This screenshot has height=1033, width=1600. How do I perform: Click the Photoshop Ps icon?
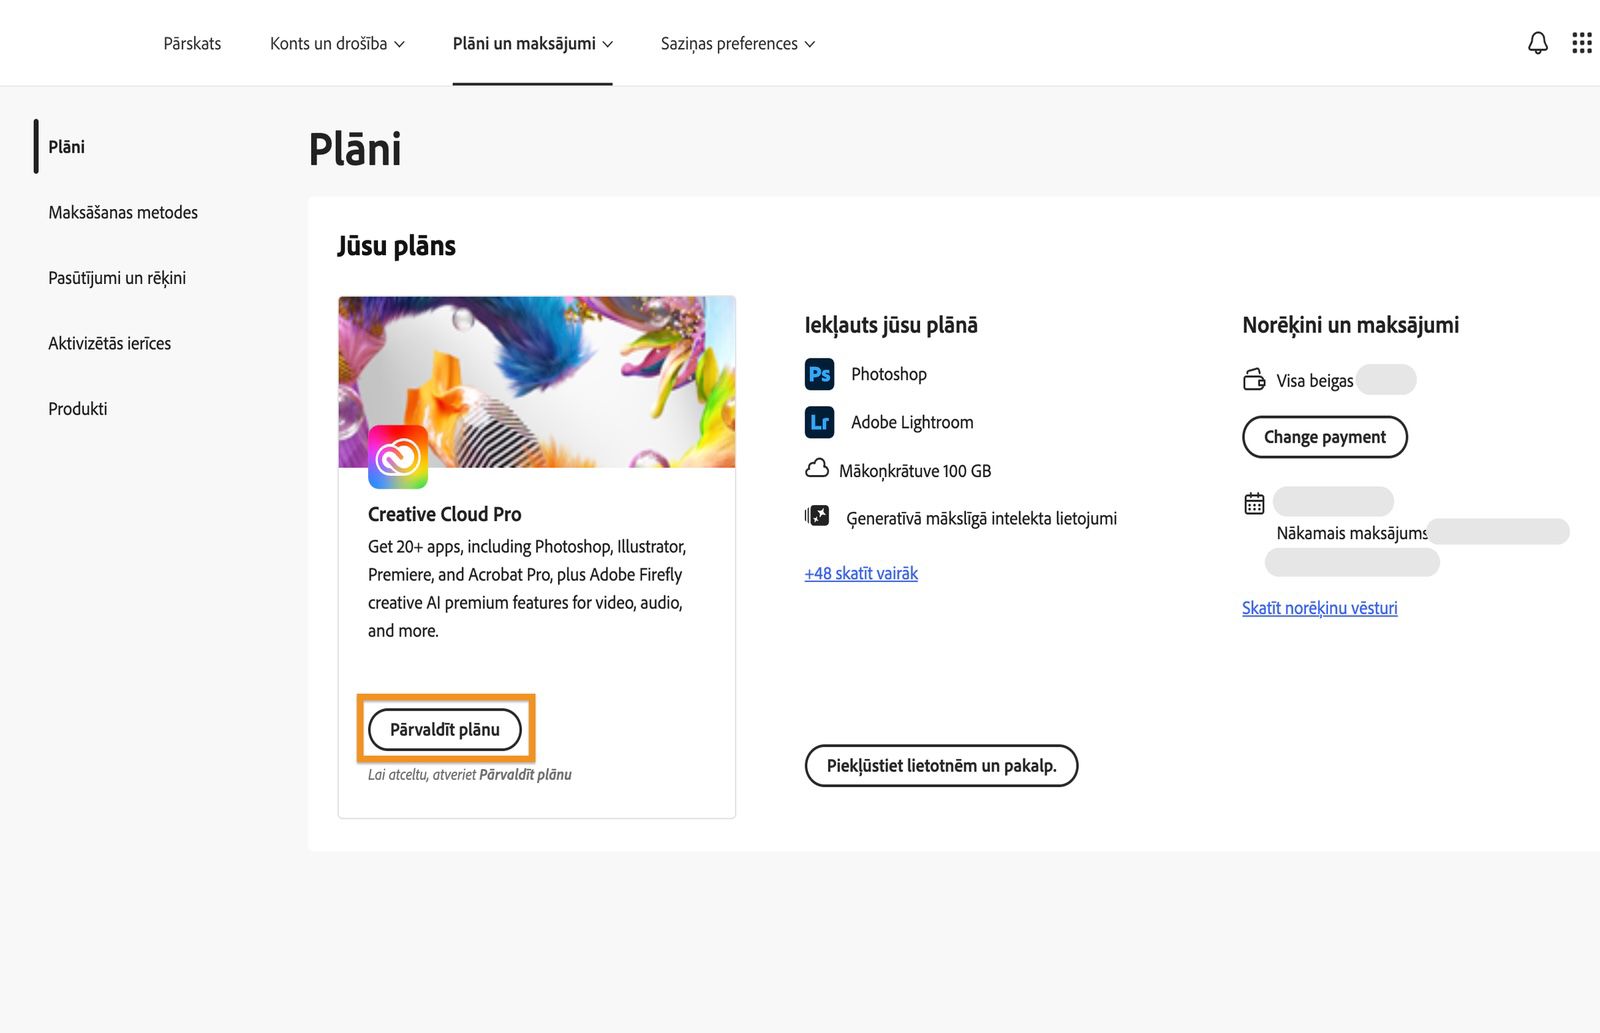pos(819,374)
